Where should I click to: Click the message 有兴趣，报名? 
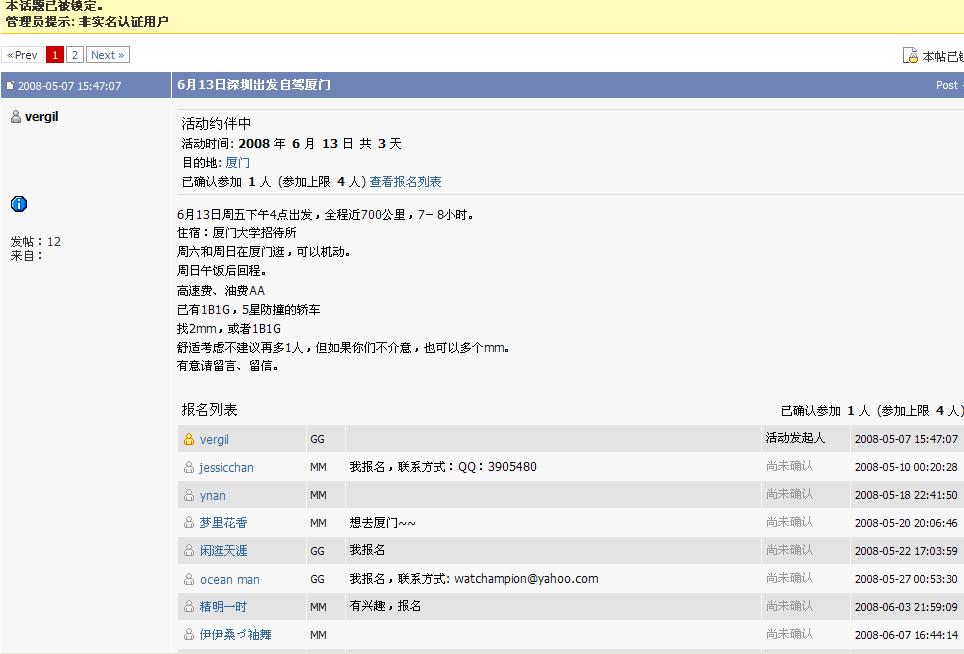385,606
